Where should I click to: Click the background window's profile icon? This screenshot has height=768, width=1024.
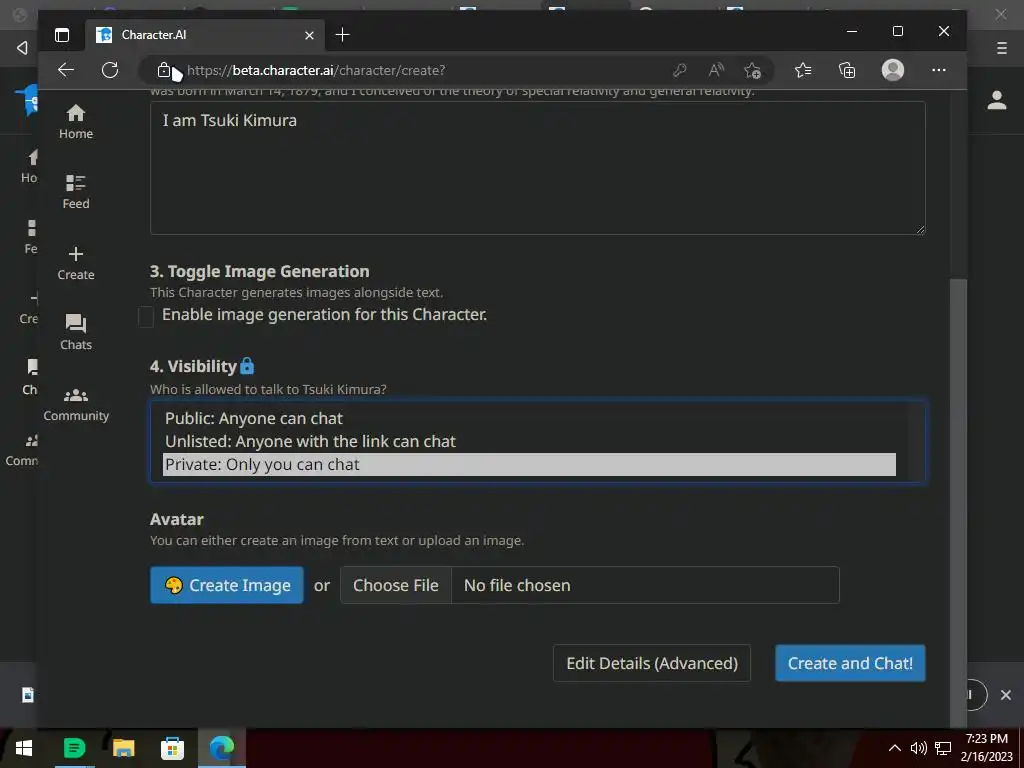pos(997,100)
